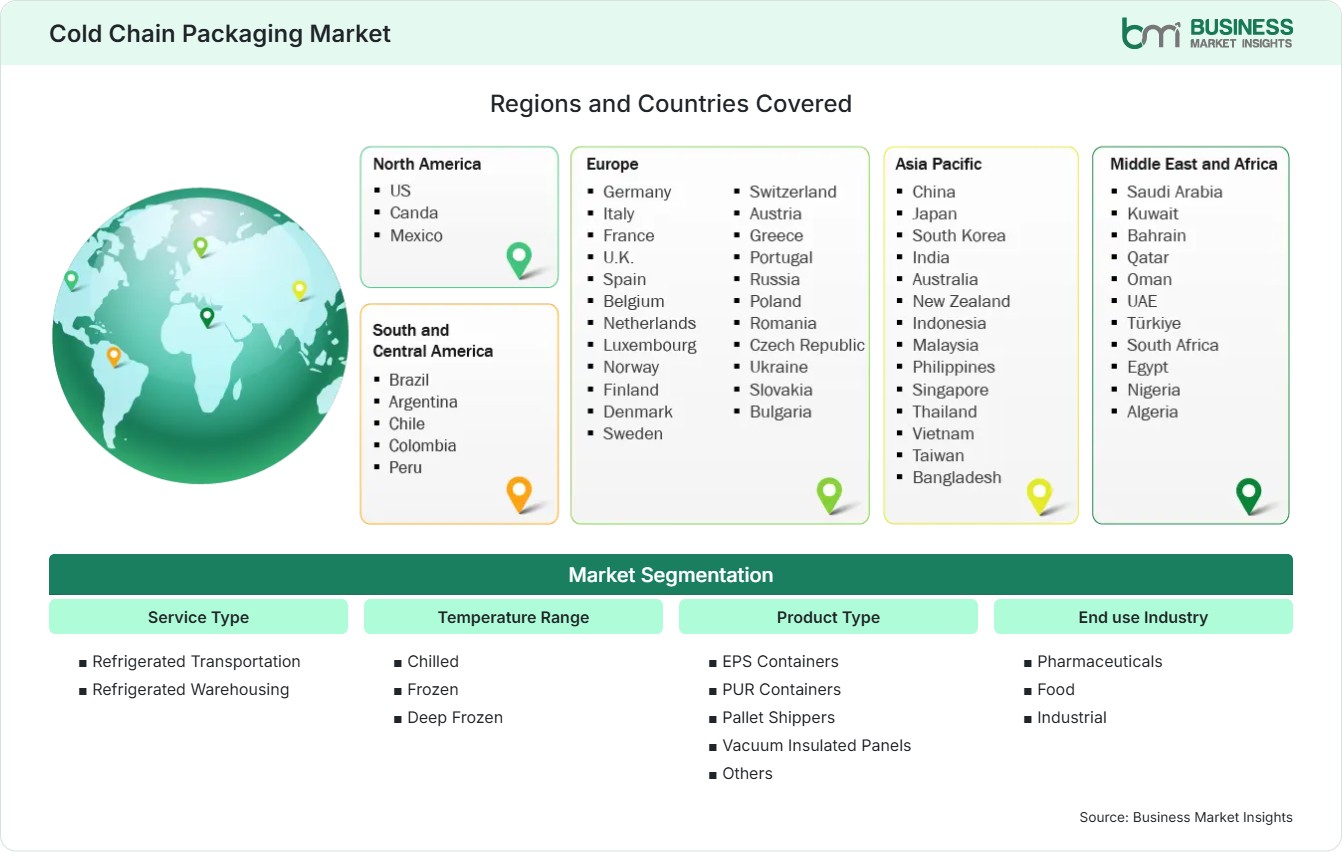Click Bangladesh in Asia Pacific list
The width and height of the screenshot is (1342, 852).
tap(957, 477)
